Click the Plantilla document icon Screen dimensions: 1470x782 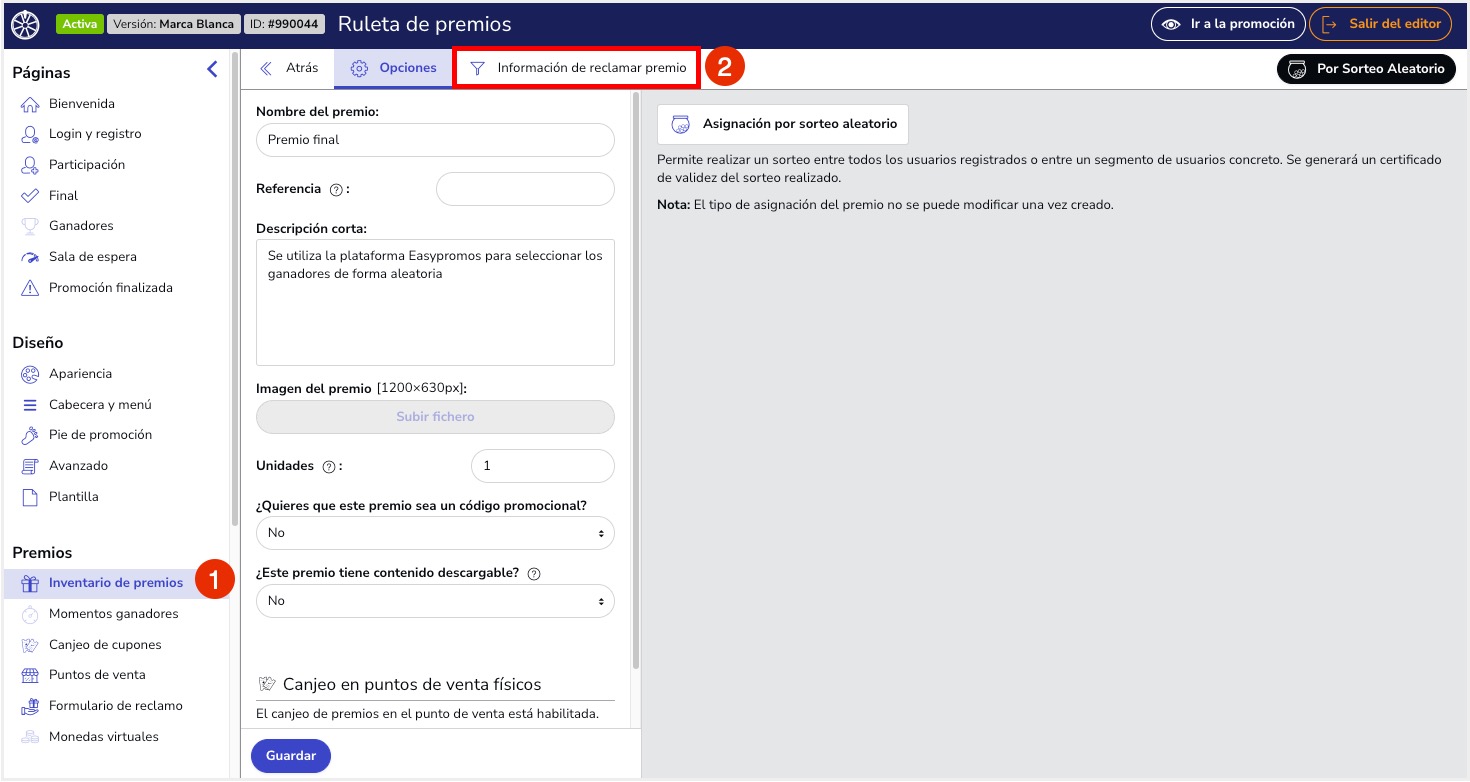click(30, 497)
